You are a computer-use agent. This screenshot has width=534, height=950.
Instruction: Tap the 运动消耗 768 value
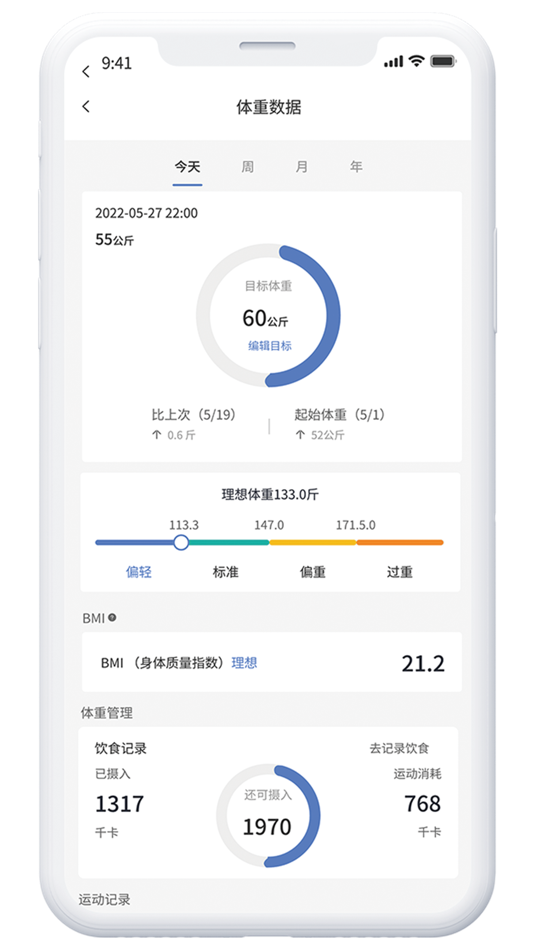[x=423, y=804]
